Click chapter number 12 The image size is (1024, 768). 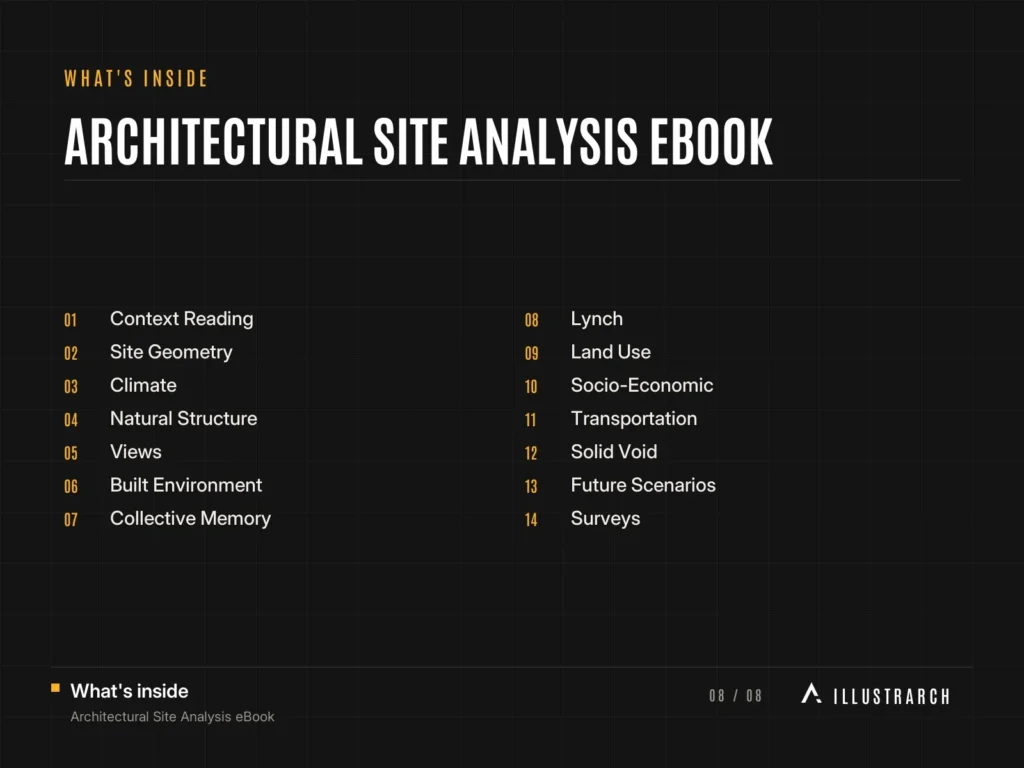coord(531,453)
